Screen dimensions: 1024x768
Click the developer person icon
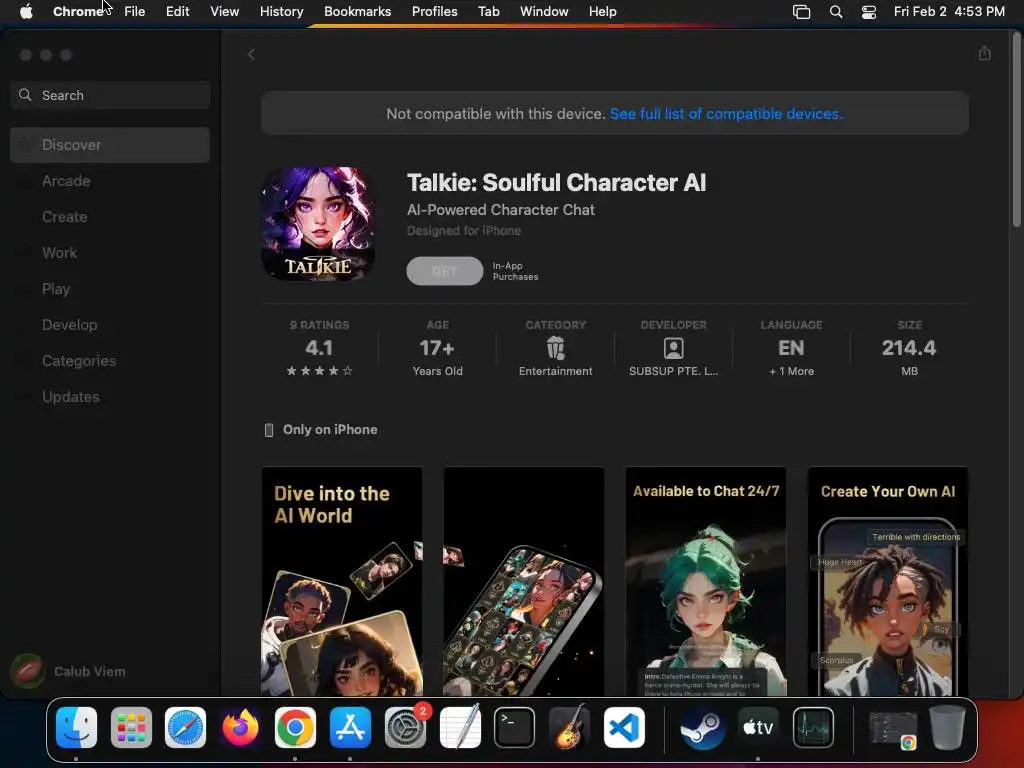[x=673, y=348]
